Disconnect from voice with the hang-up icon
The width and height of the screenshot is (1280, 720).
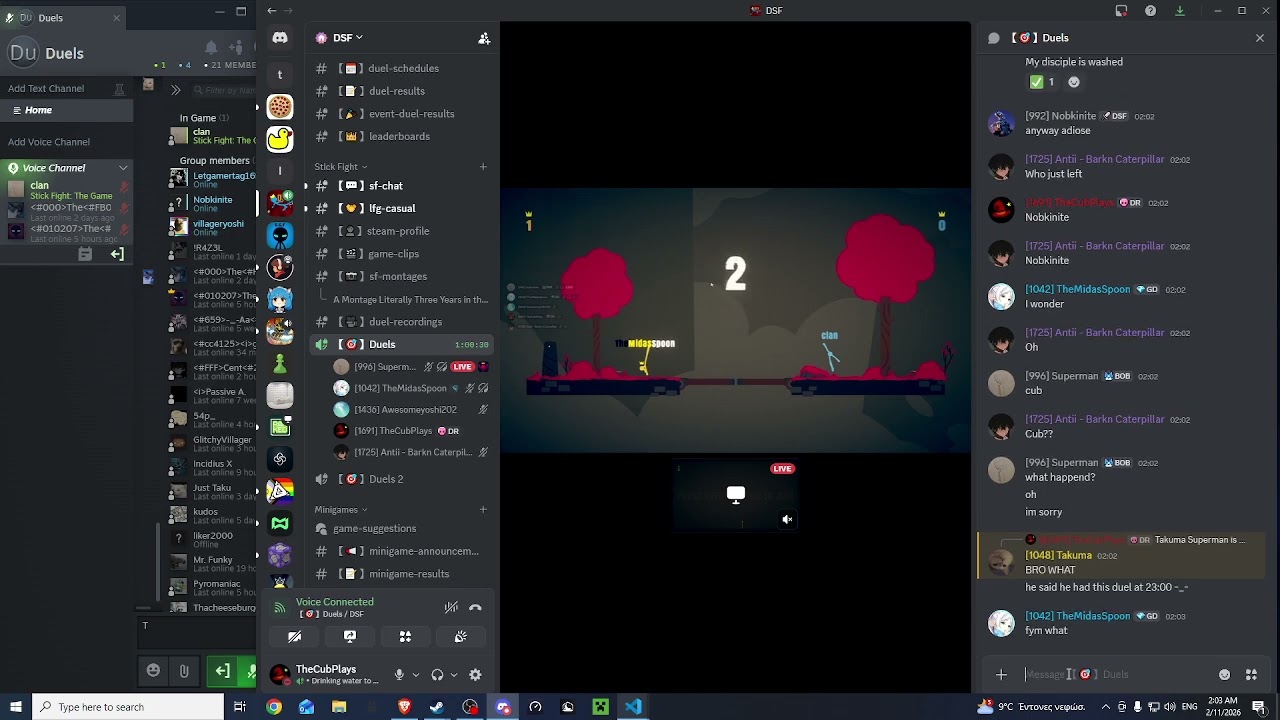coord(475,607)
